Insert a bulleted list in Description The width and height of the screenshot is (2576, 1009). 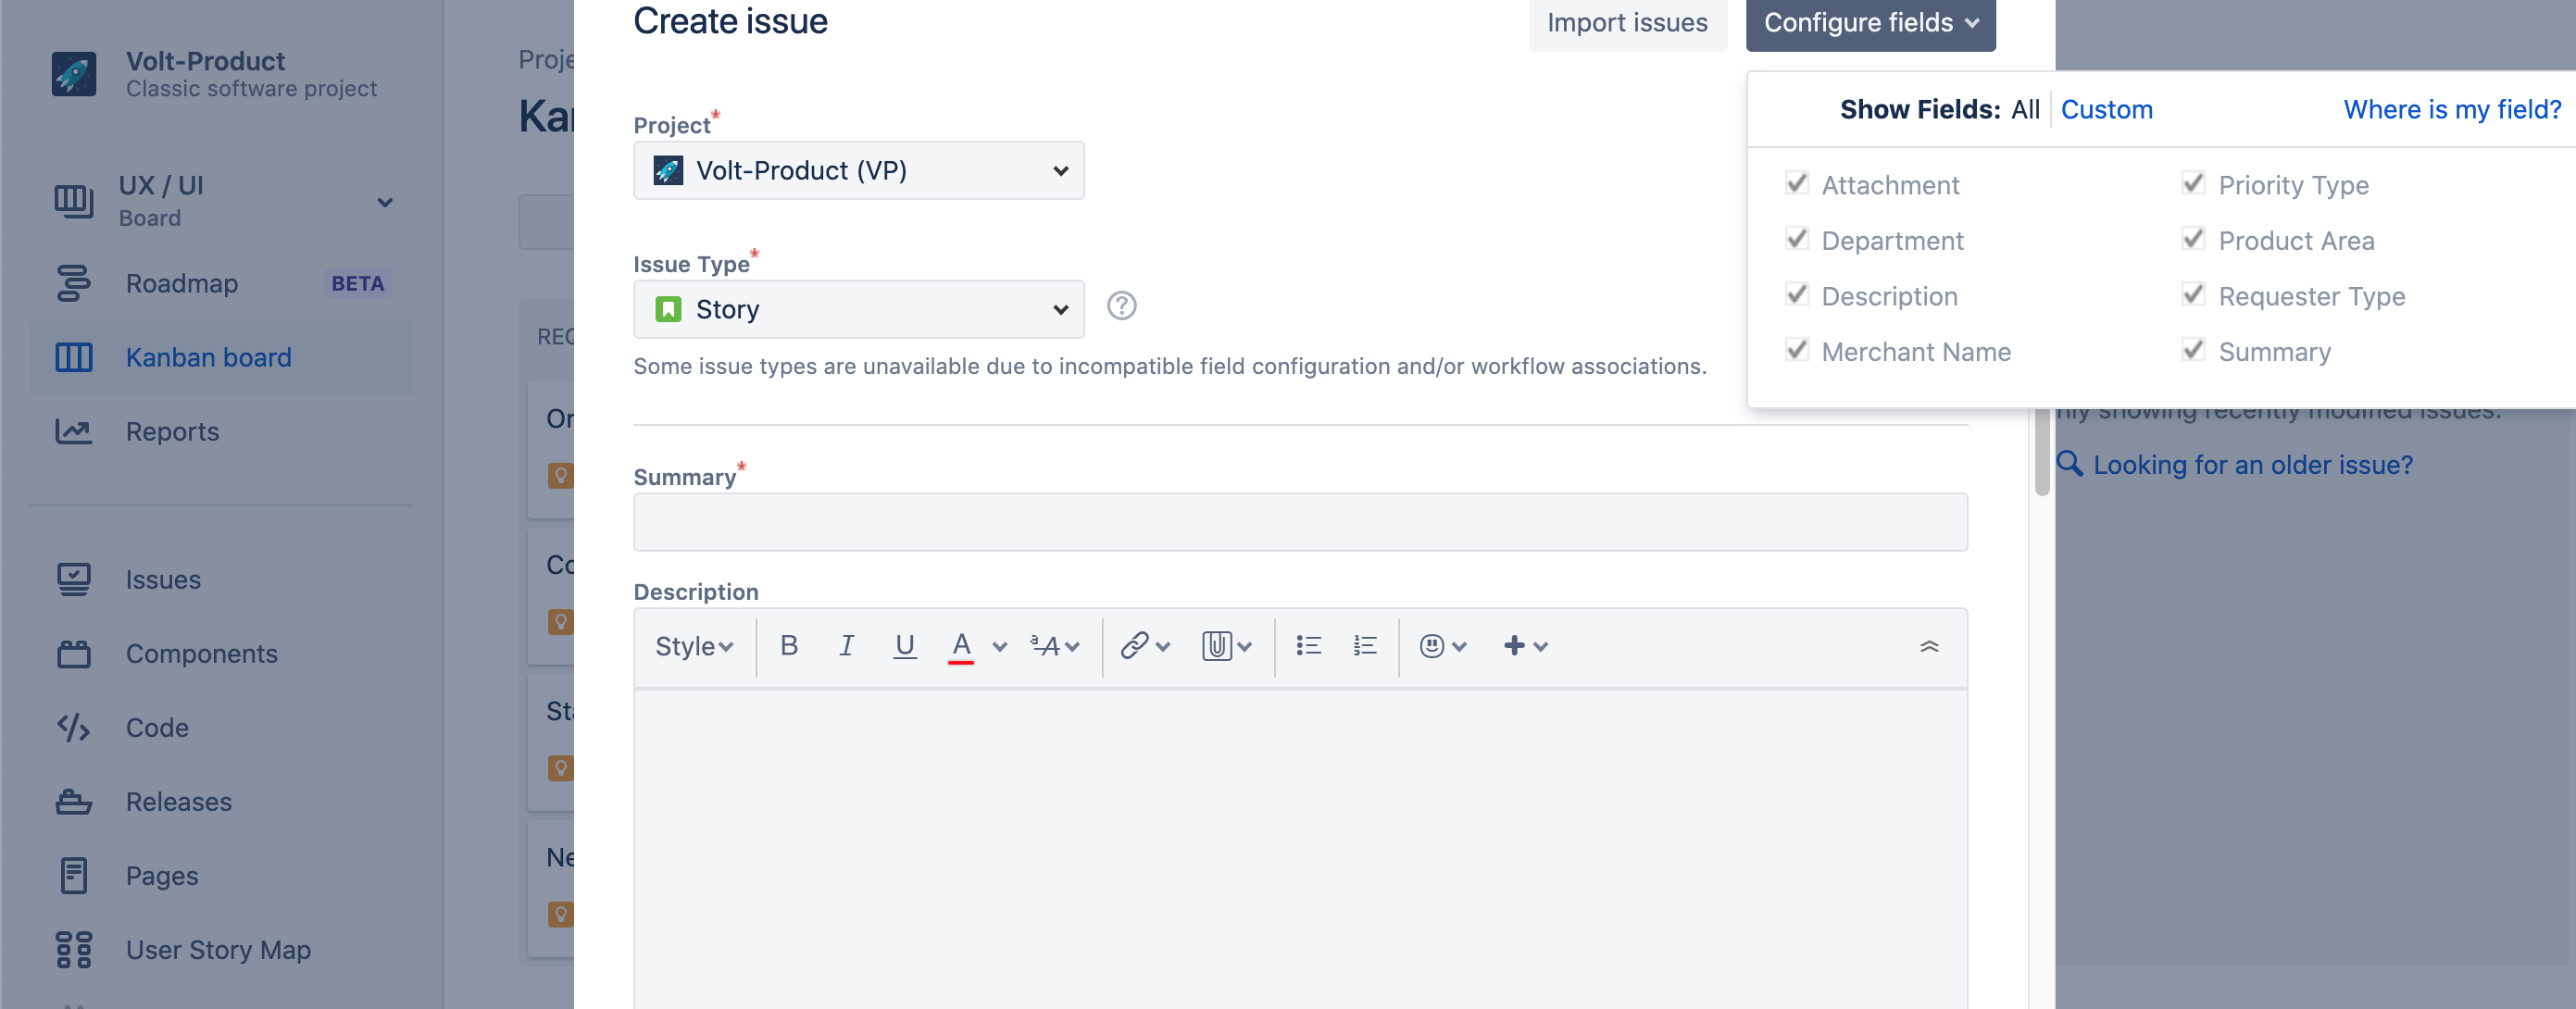(1308, 646)
